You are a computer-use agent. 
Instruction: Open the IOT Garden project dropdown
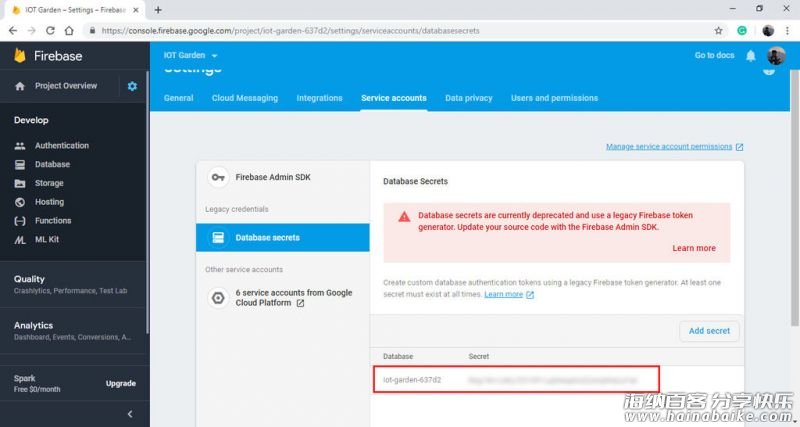coord(190,55)
